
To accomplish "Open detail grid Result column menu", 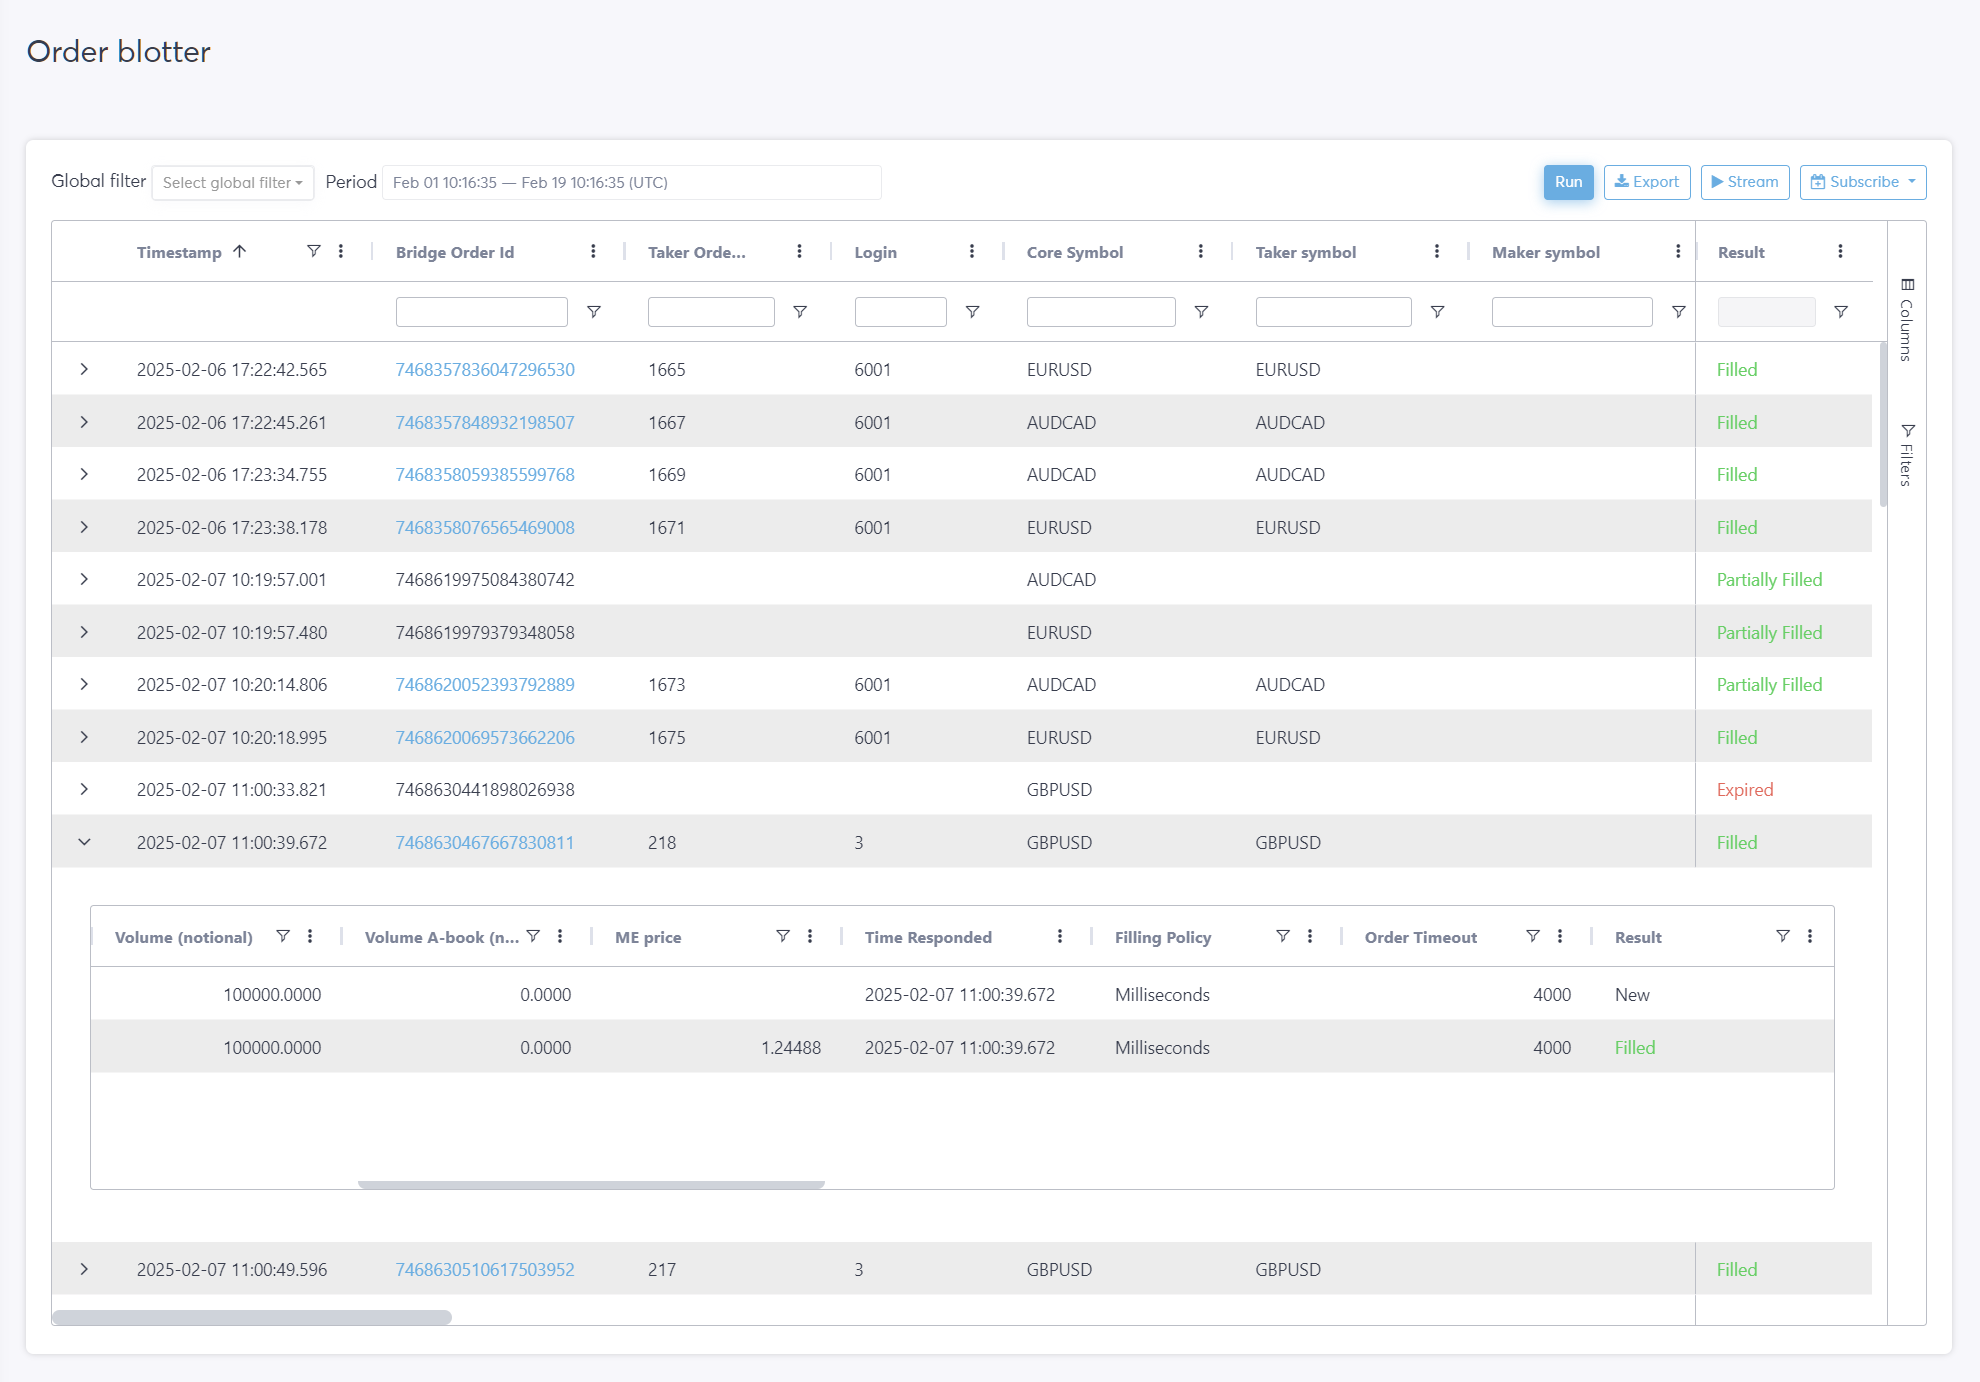I will (1810, 936).
